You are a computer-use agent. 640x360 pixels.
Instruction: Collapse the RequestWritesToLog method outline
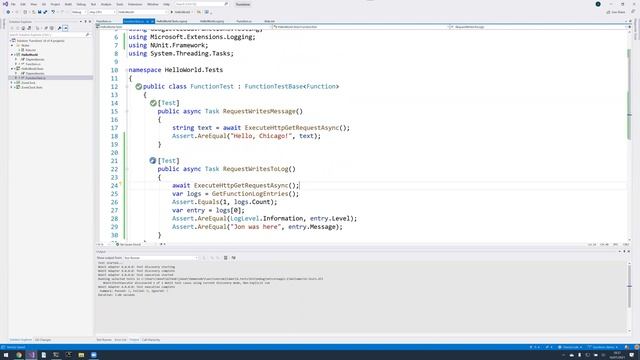click(127, 169)
